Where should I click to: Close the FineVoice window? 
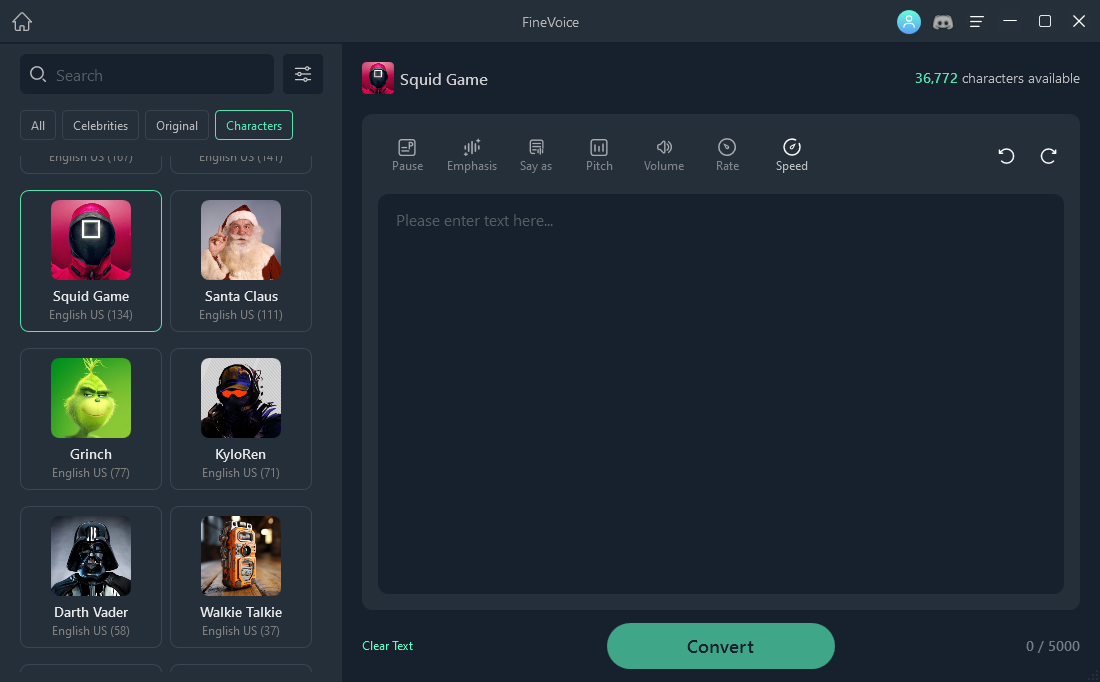click(1079, 21)
